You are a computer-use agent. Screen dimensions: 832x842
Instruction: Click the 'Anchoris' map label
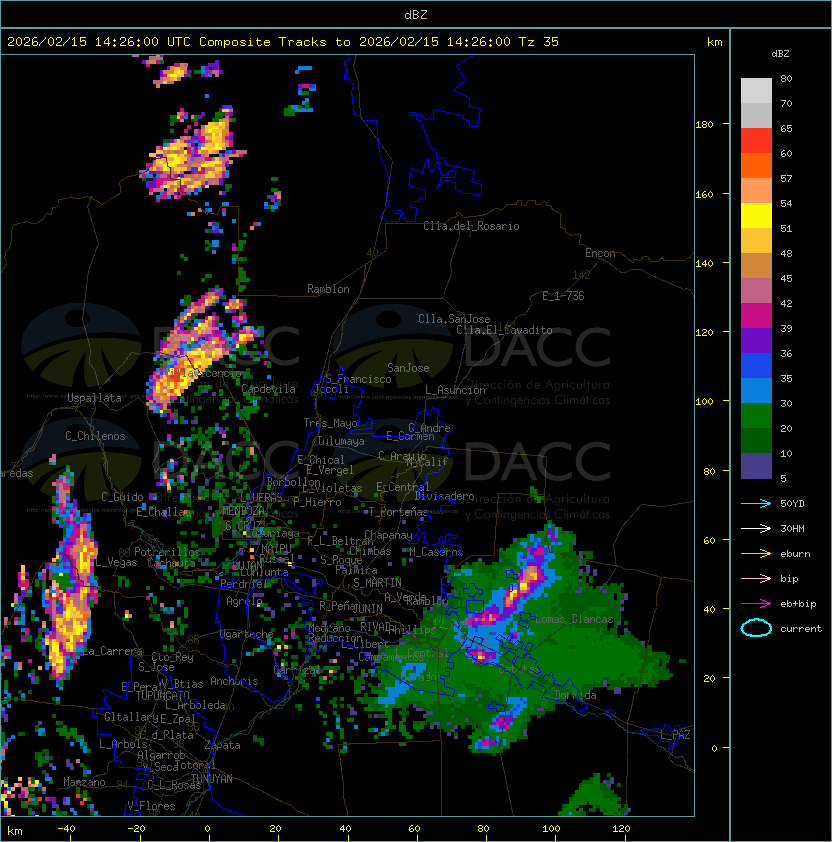(234, 681)
